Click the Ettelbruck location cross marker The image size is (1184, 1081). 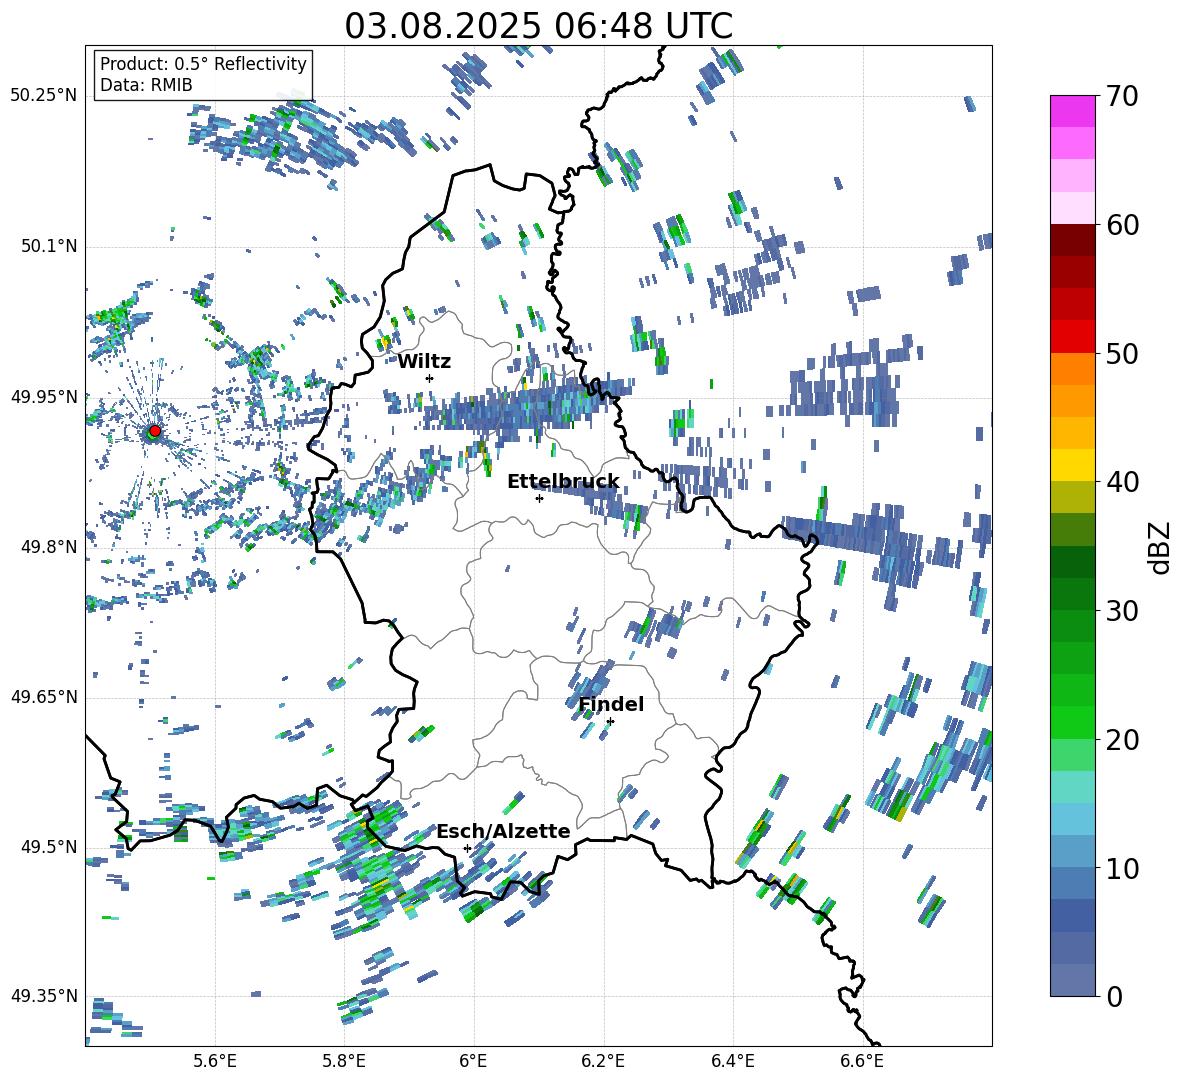(539, 498)
